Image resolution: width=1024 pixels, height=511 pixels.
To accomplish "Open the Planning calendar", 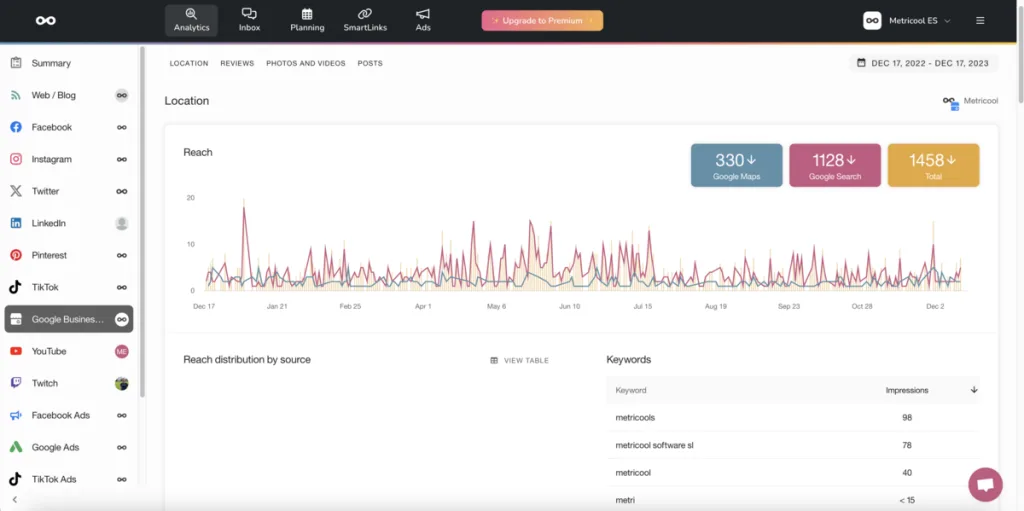I will (307, 20).
